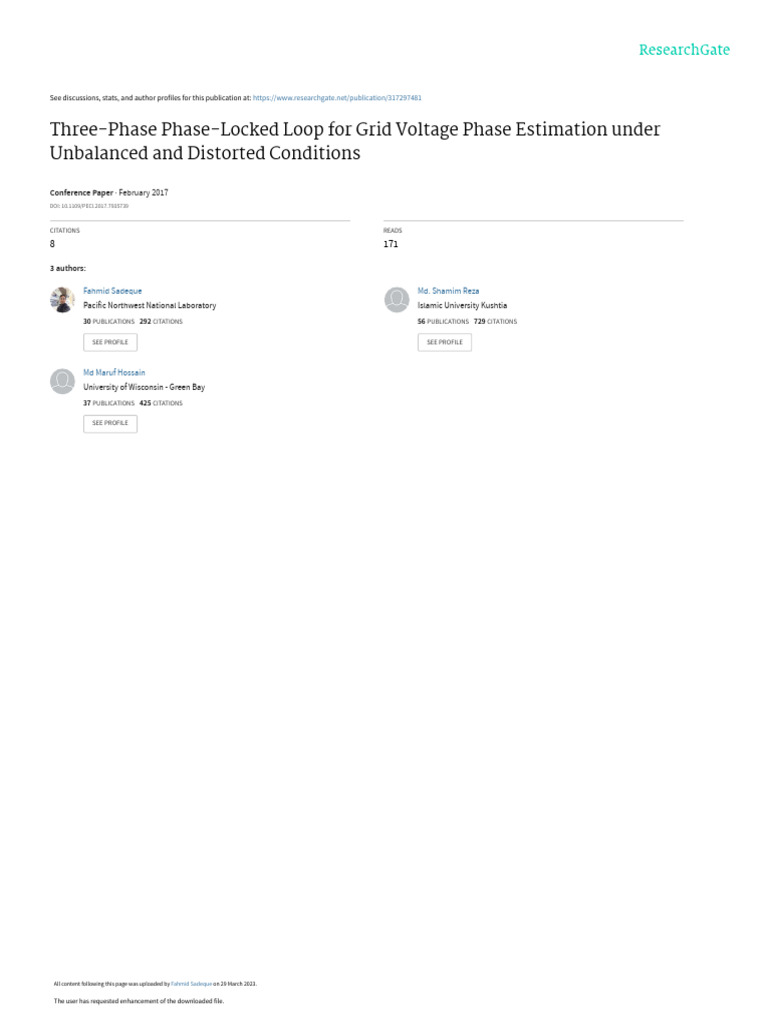Click Pacific Northwest National Laboratory affiliation
768x1024 pixels.
click(x=149, y=305)
